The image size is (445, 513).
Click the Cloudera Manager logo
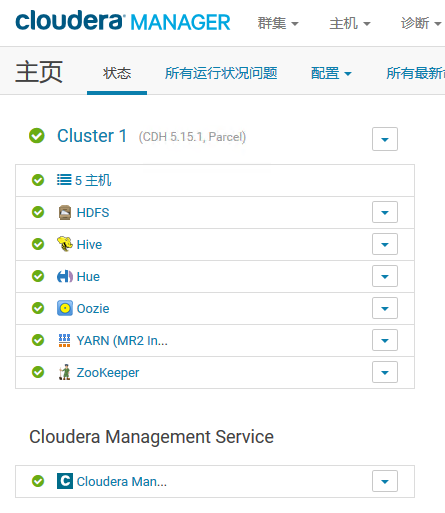[x=123, y=21]
